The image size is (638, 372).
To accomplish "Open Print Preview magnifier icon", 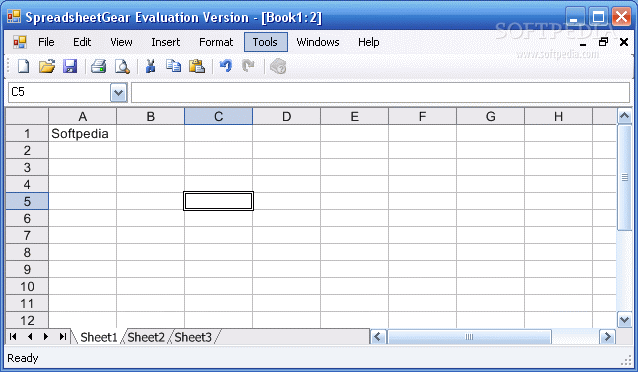I will 122,66.
